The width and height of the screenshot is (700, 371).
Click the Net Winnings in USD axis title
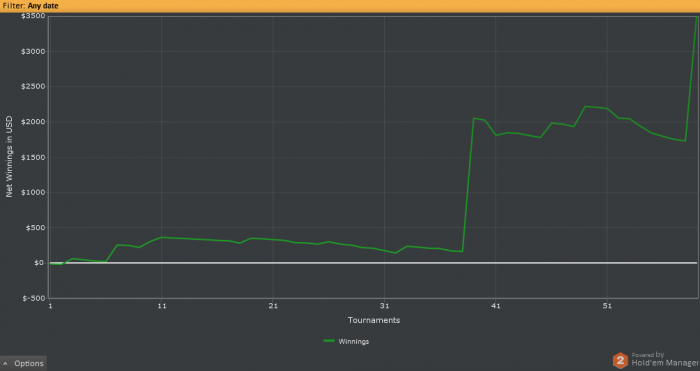pyautogui.click(x=9, y=157)
